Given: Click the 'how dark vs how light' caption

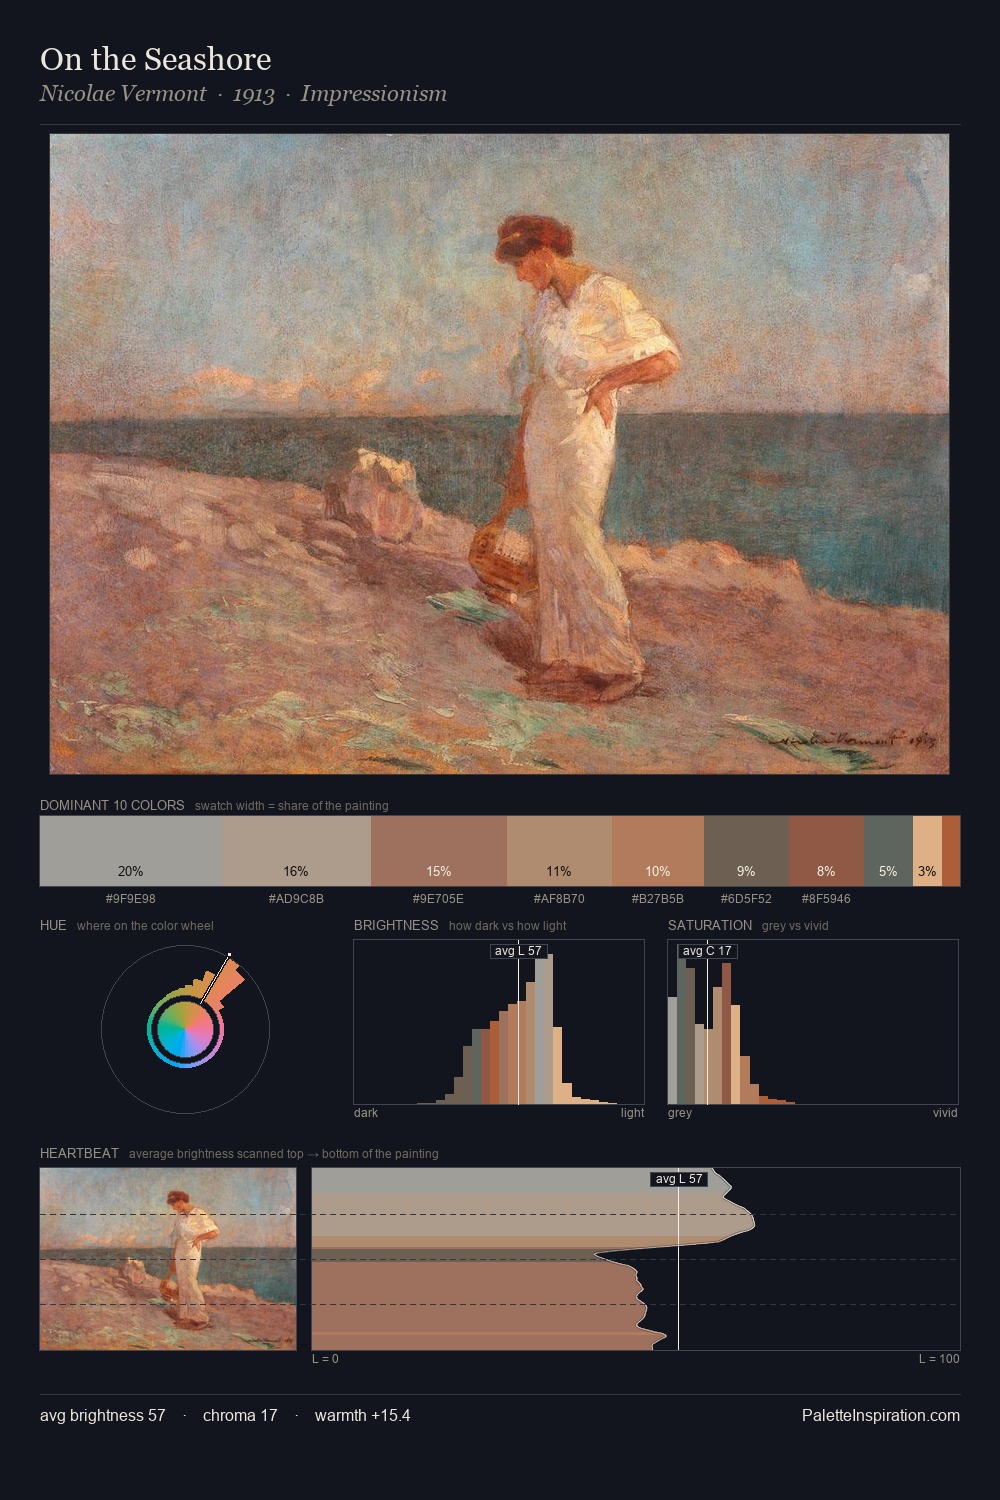Looking at the screenshot, I should 508,926.
